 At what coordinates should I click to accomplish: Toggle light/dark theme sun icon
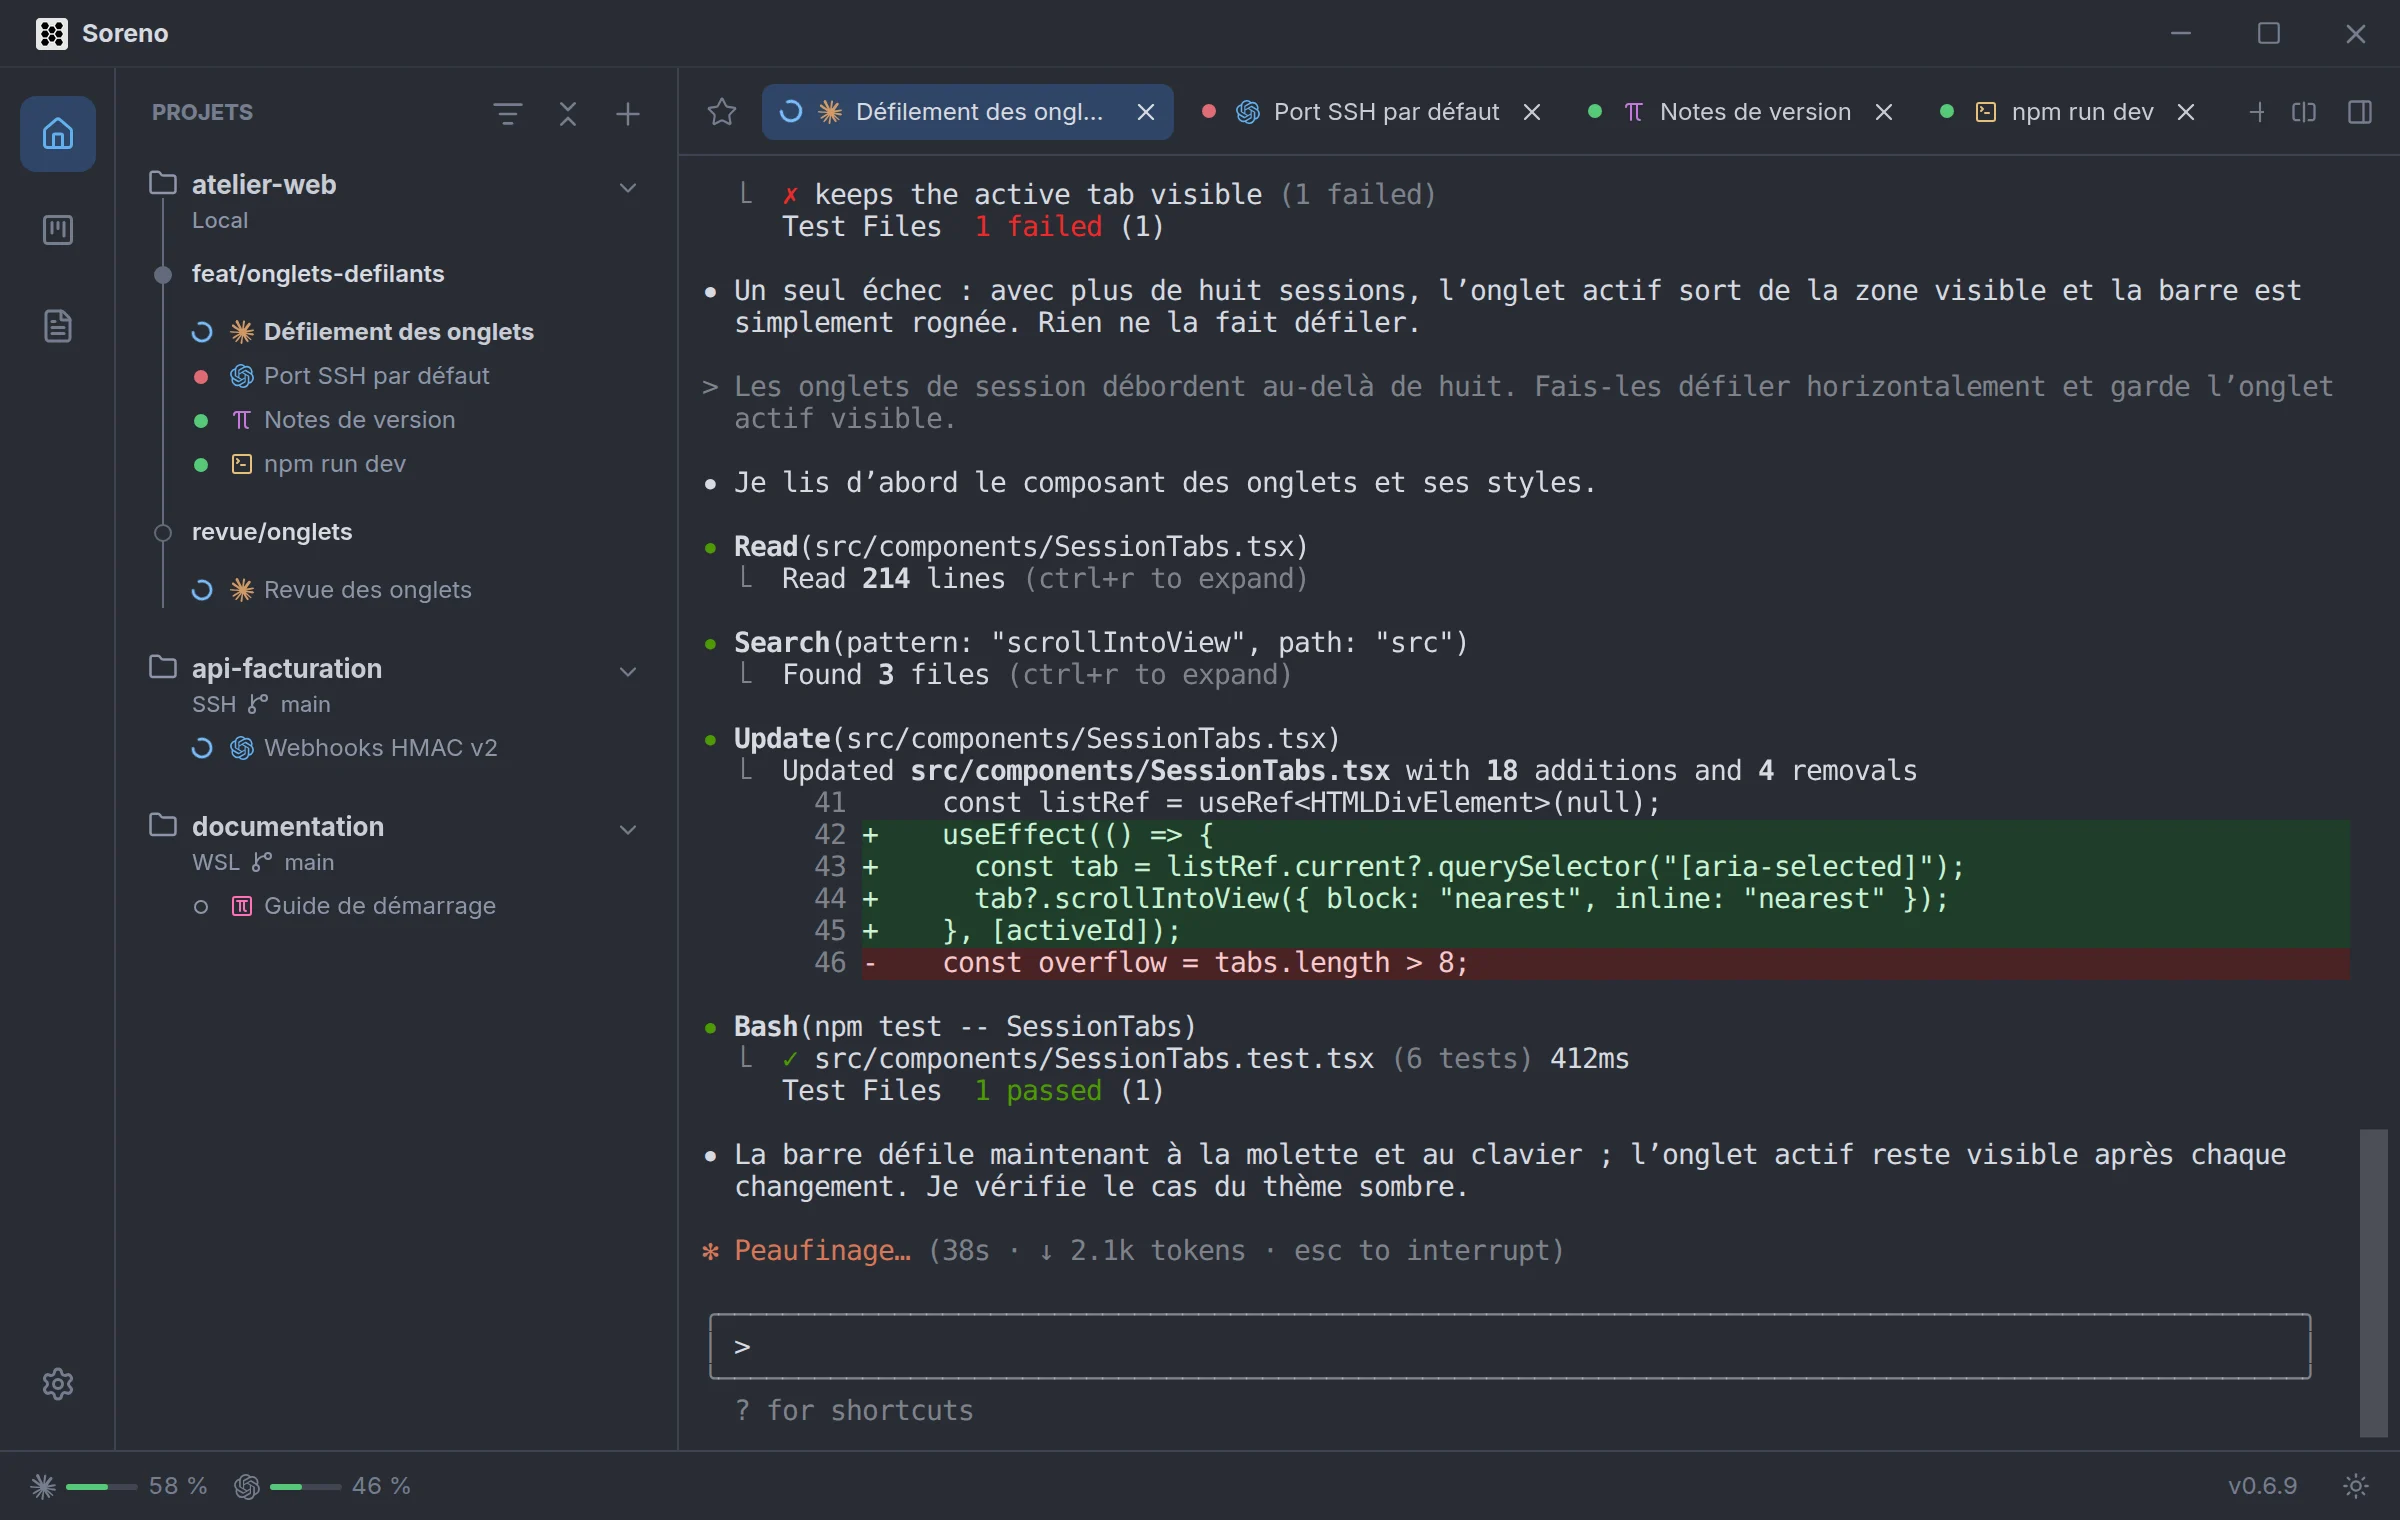tap(2356, 1486)
